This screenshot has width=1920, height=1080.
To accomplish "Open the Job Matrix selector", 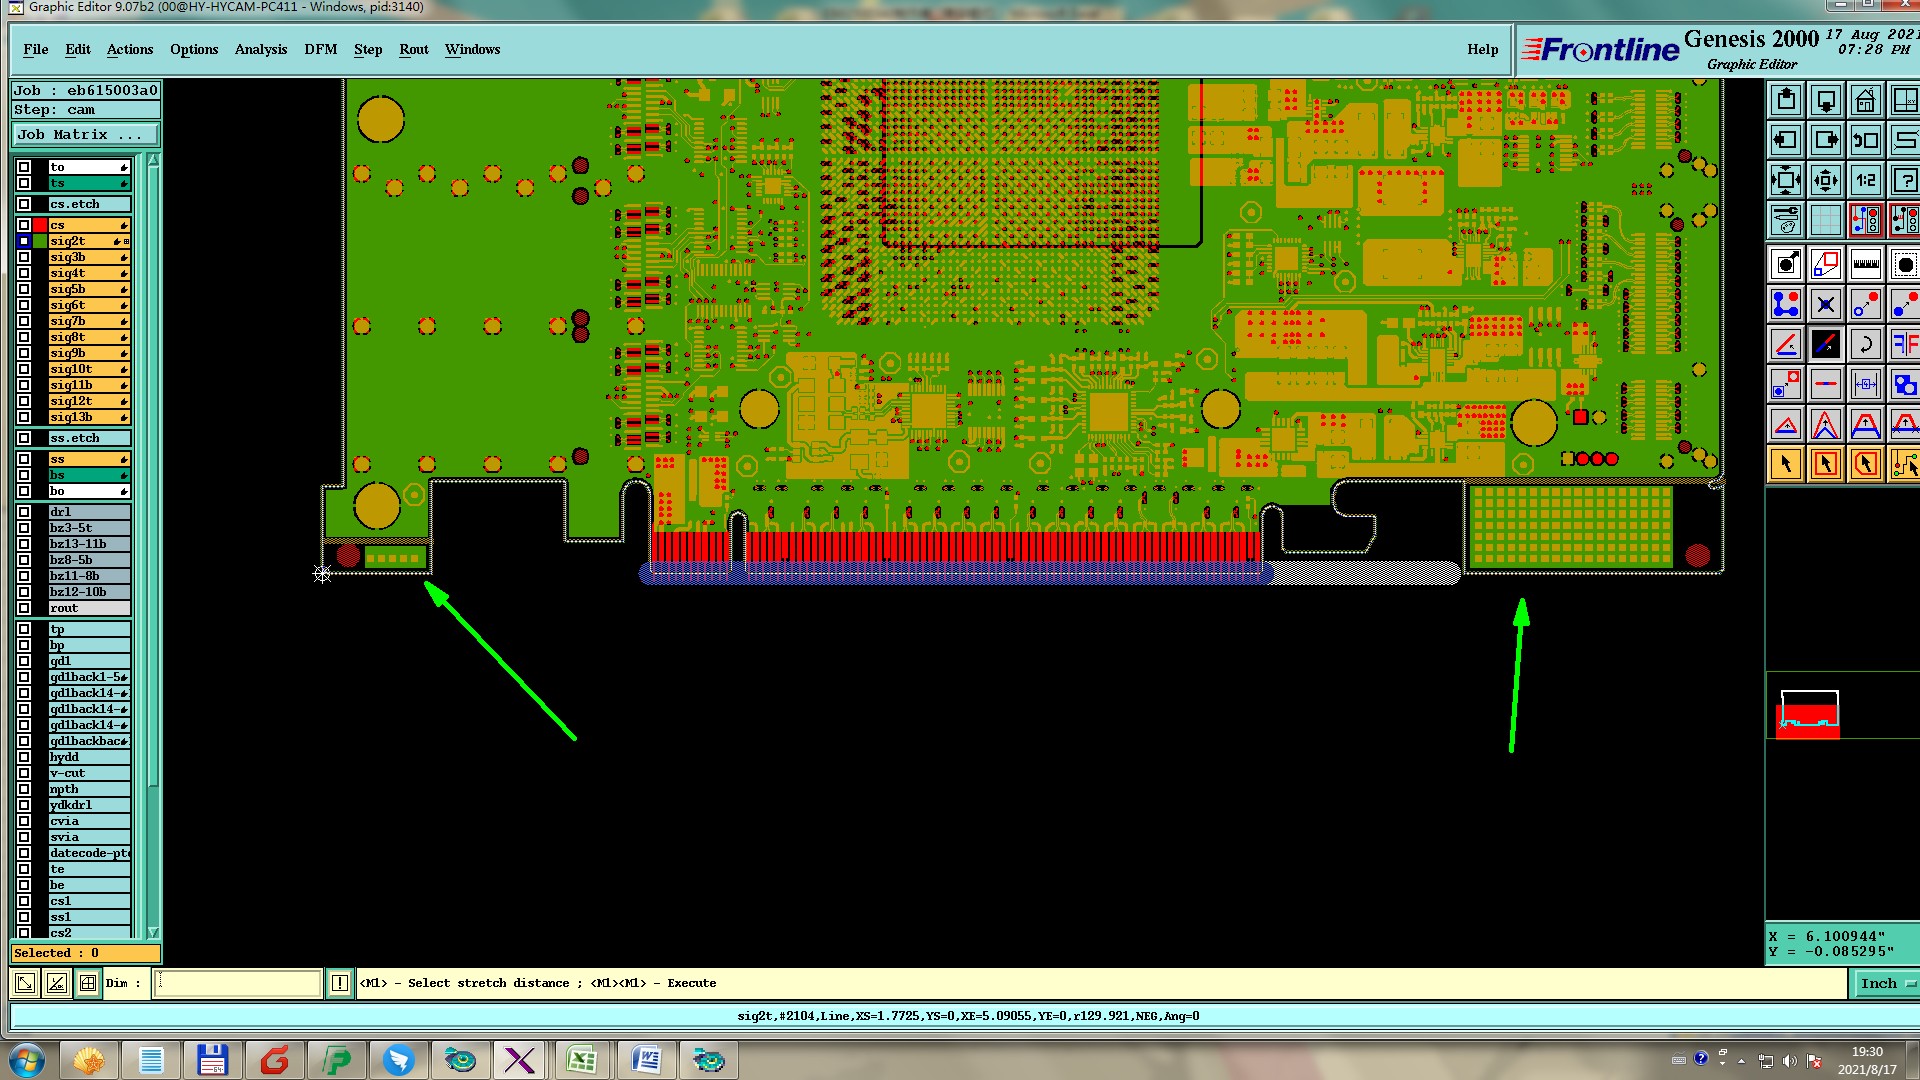I will click(x=85, y=135).
